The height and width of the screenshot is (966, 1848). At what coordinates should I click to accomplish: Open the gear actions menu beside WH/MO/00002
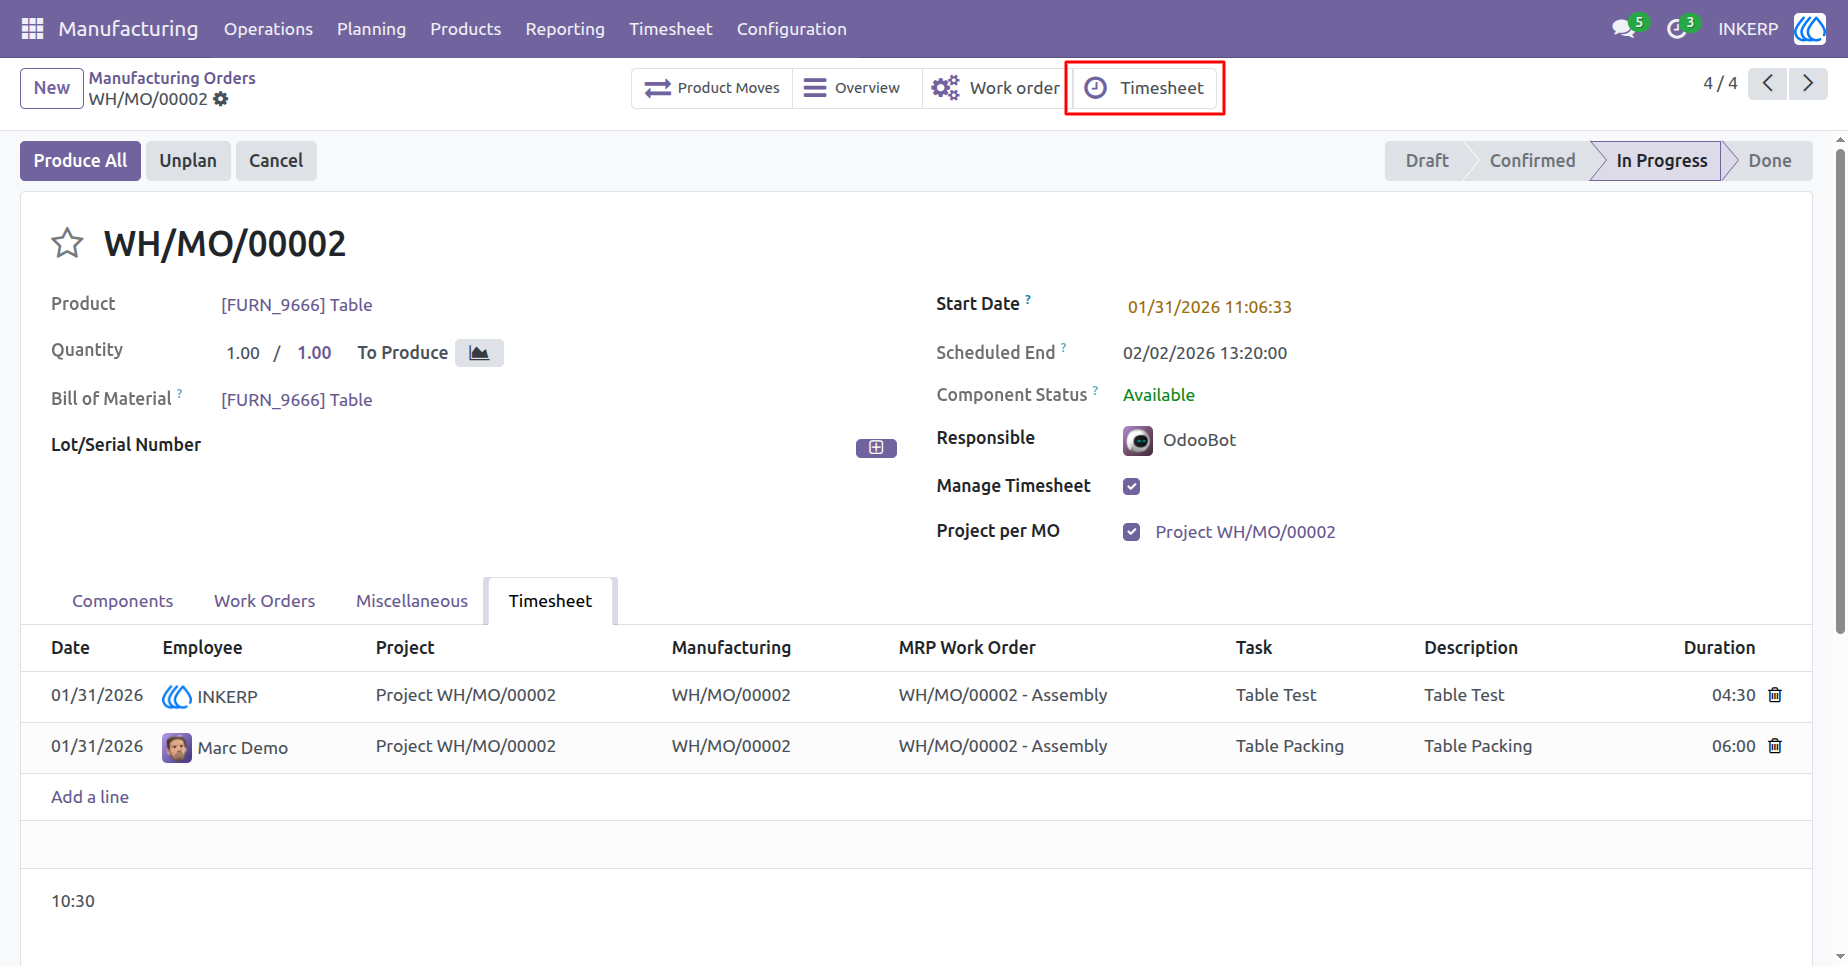pyautogui.click(x=221, y=99)
